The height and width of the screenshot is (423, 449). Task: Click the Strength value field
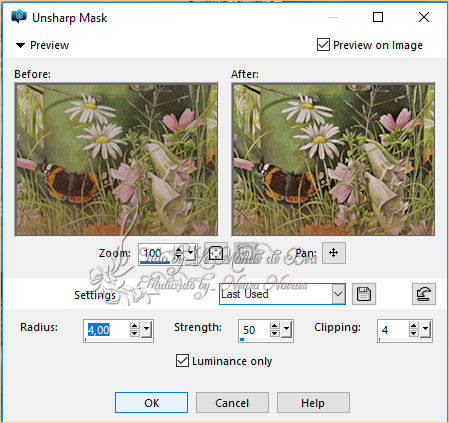click(255, 330)
